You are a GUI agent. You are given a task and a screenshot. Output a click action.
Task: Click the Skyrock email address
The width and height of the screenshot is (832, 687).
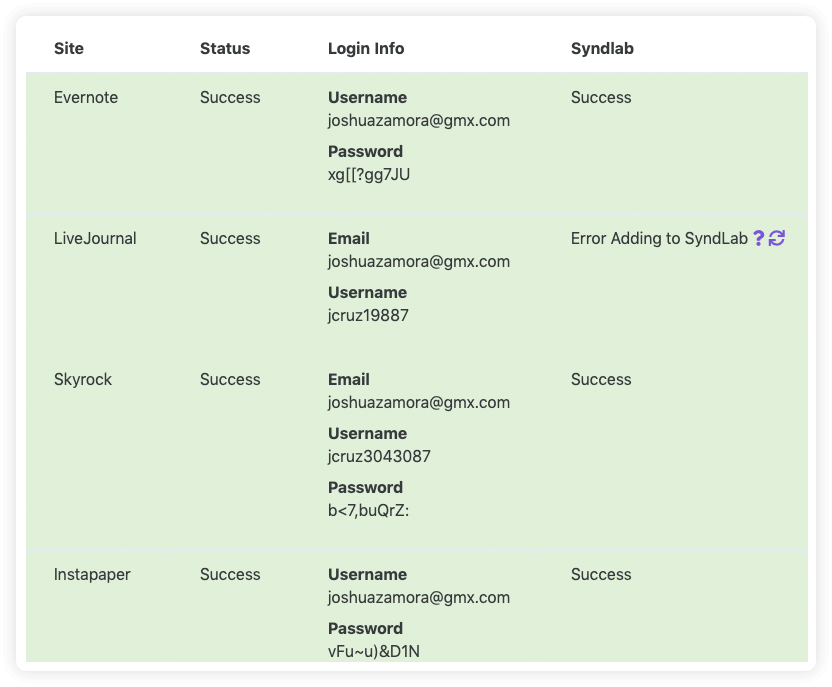click(419, 403)
